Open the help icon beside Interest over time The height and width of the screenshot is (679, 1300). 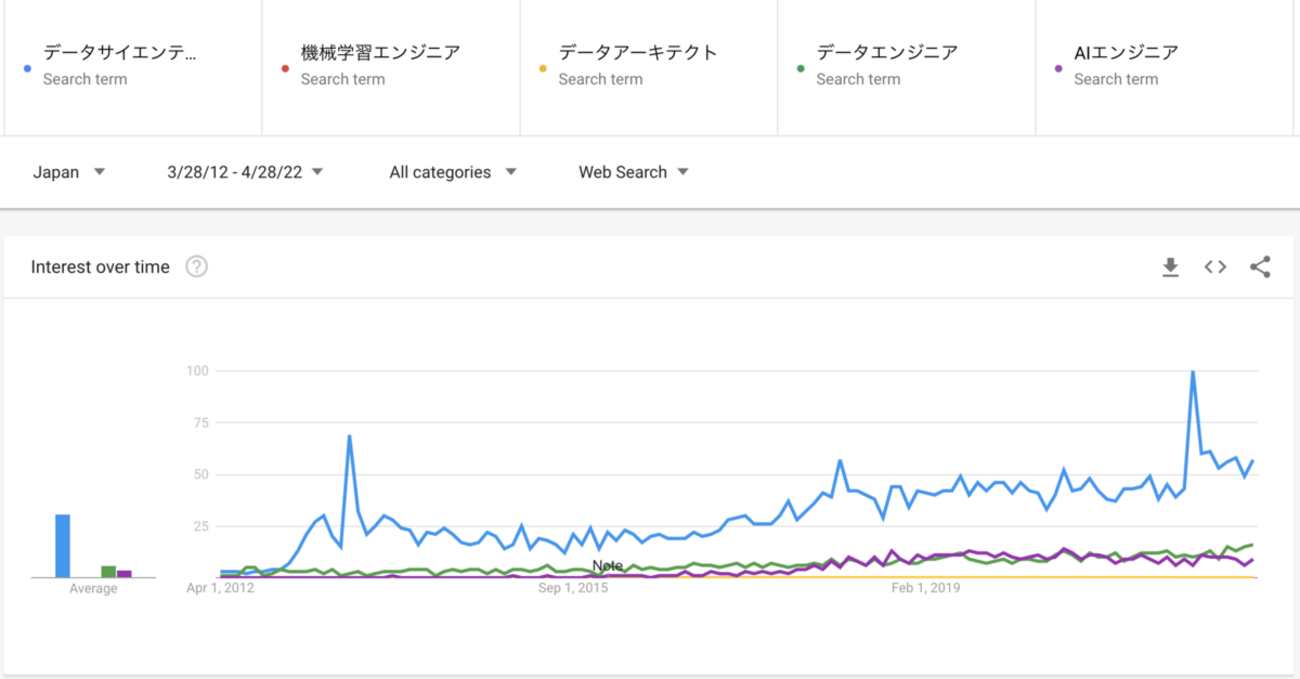tap(197, 267)
